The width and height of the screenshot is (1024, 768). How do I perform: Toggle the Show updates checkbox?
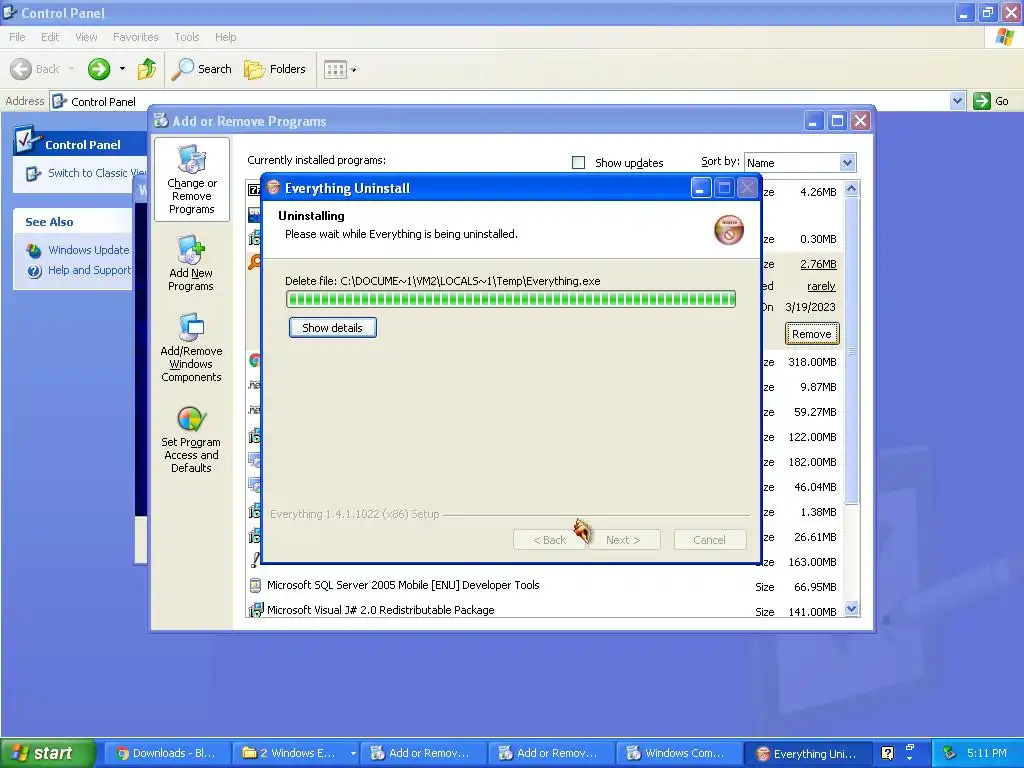pyautogui.click(x=578, y=163)
